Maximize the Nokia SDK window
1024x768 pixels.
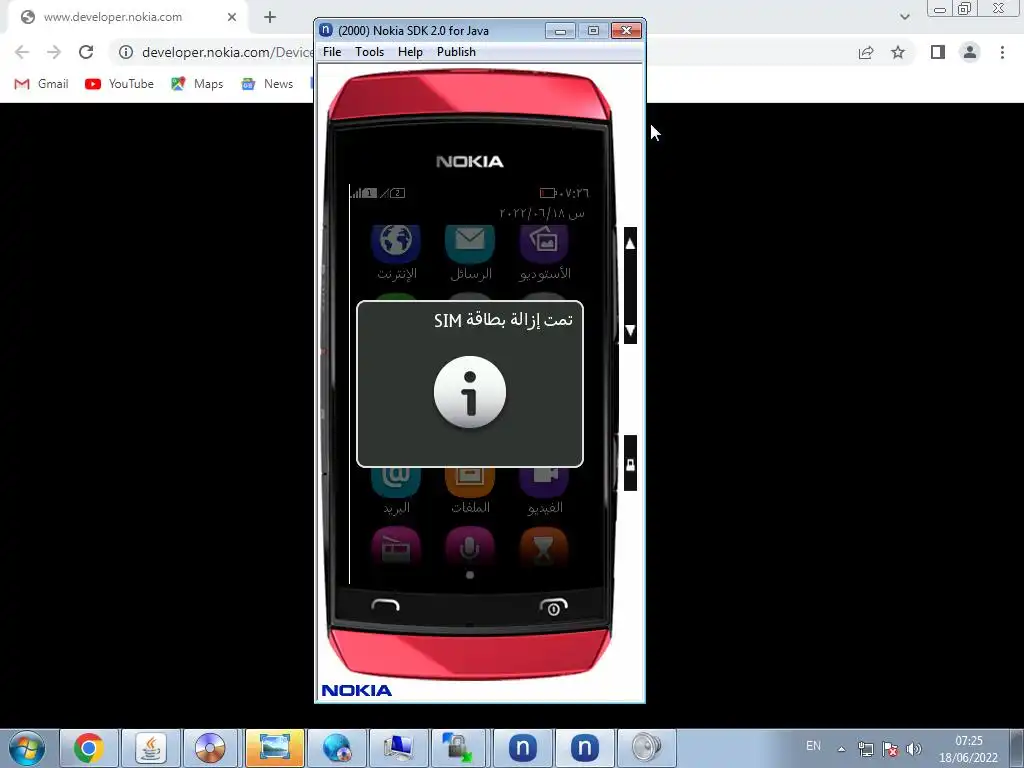593,31
